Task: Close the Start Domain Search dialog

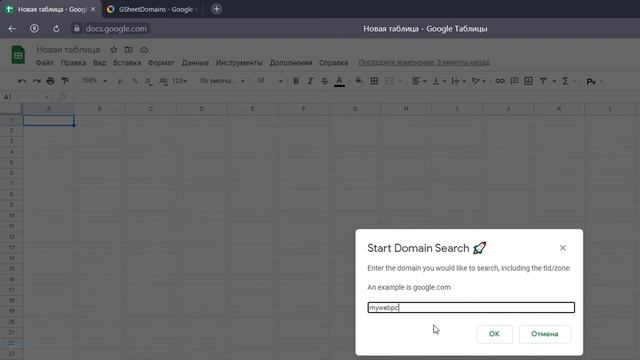Action: pos(563,248)
